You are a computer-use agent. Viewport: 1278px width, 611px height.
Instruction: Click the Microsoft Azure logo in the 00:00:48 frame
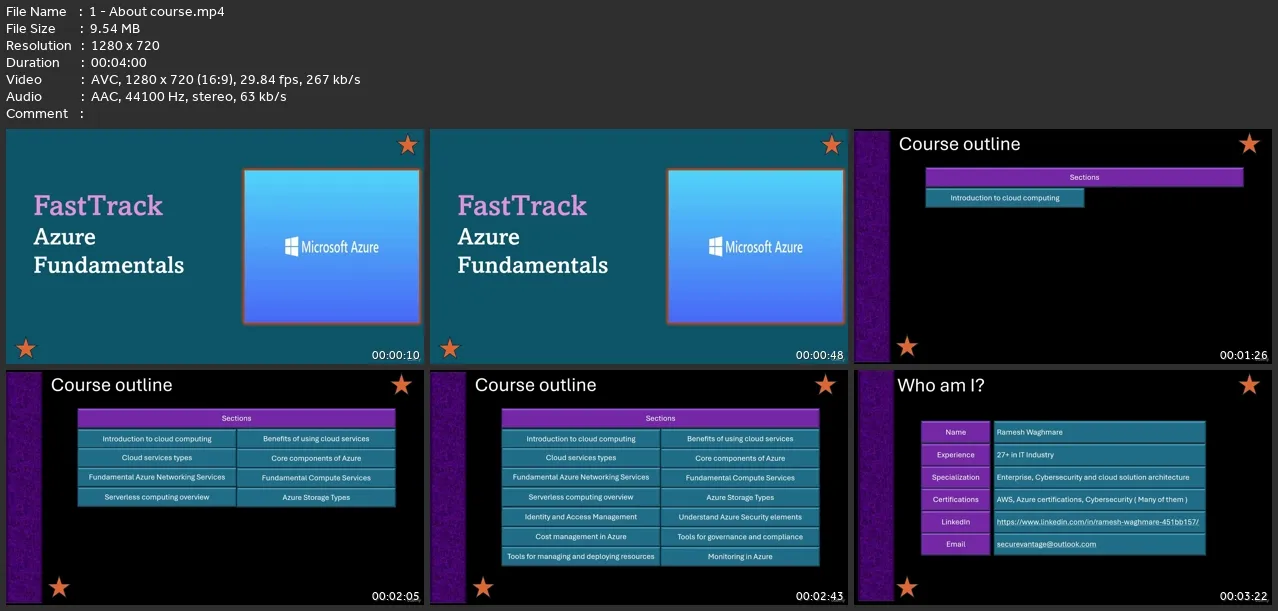pyautogui.click(x=756, y=247)
